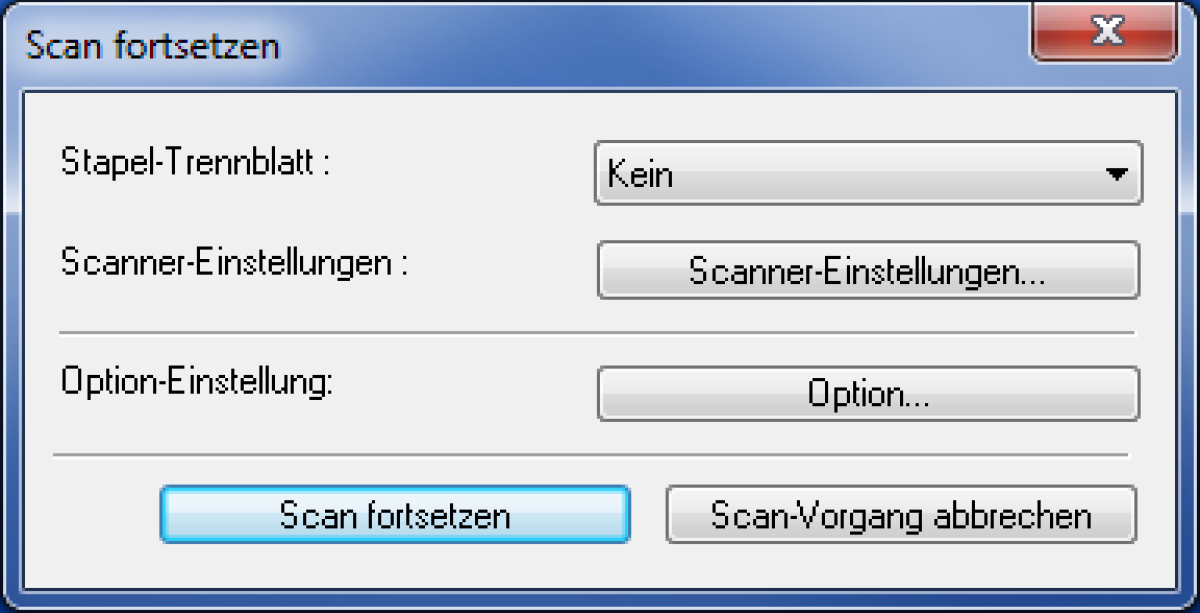Viewport: 1200px width, 613px height.
Task: Click the separator line above Option-Einstellung
Action: tap(597, 332)
